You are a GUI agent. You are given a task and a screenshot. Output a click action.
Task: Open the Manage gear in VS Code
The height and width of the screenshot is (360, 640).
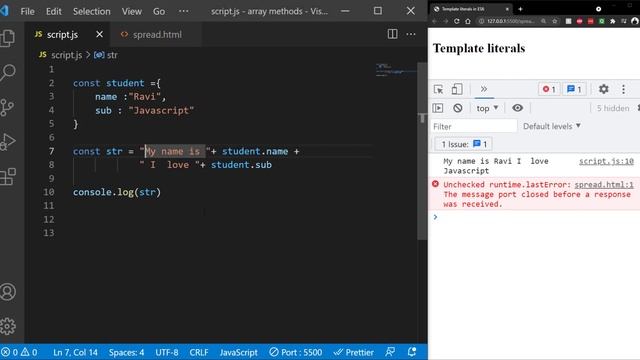[x=8, y=326]
